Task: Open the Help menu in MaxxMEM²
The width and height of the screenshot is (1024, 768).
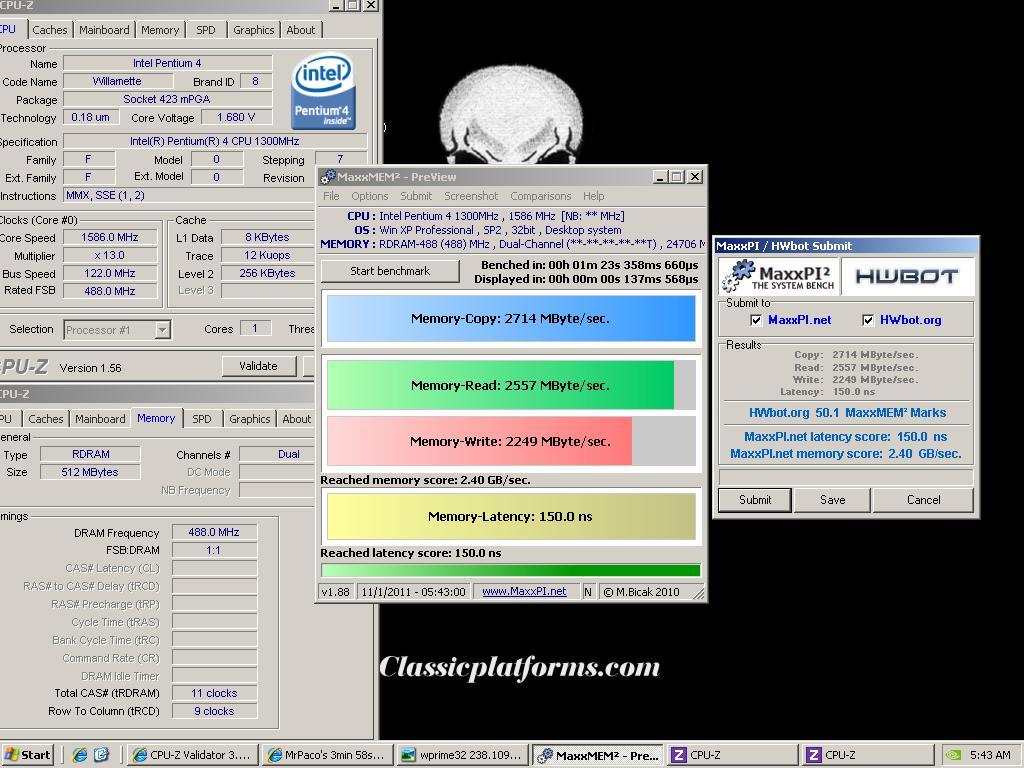Action: click(x=594, y=196)
